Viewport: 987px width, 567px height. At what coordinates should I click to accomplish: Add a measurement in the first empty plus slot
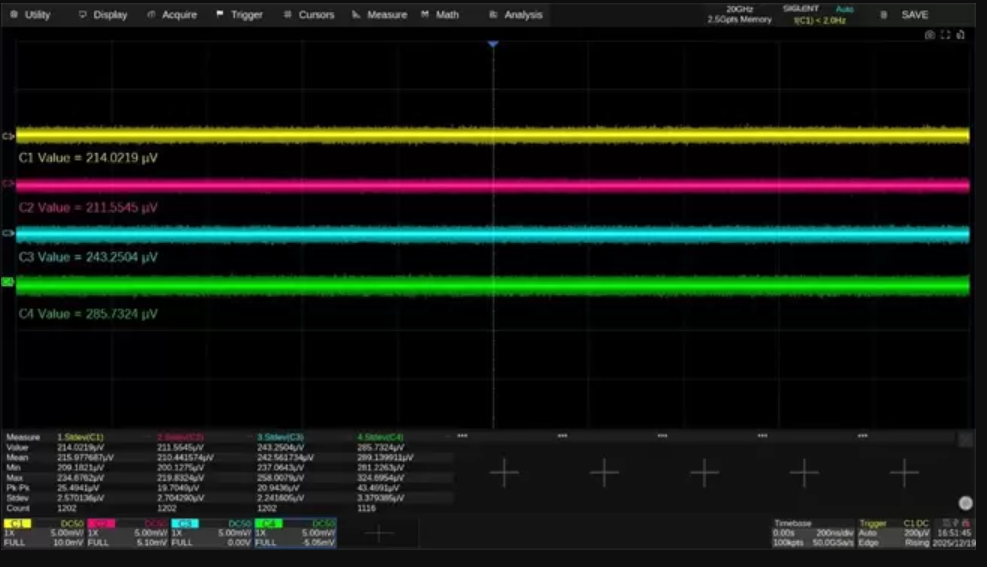(504, 473)
